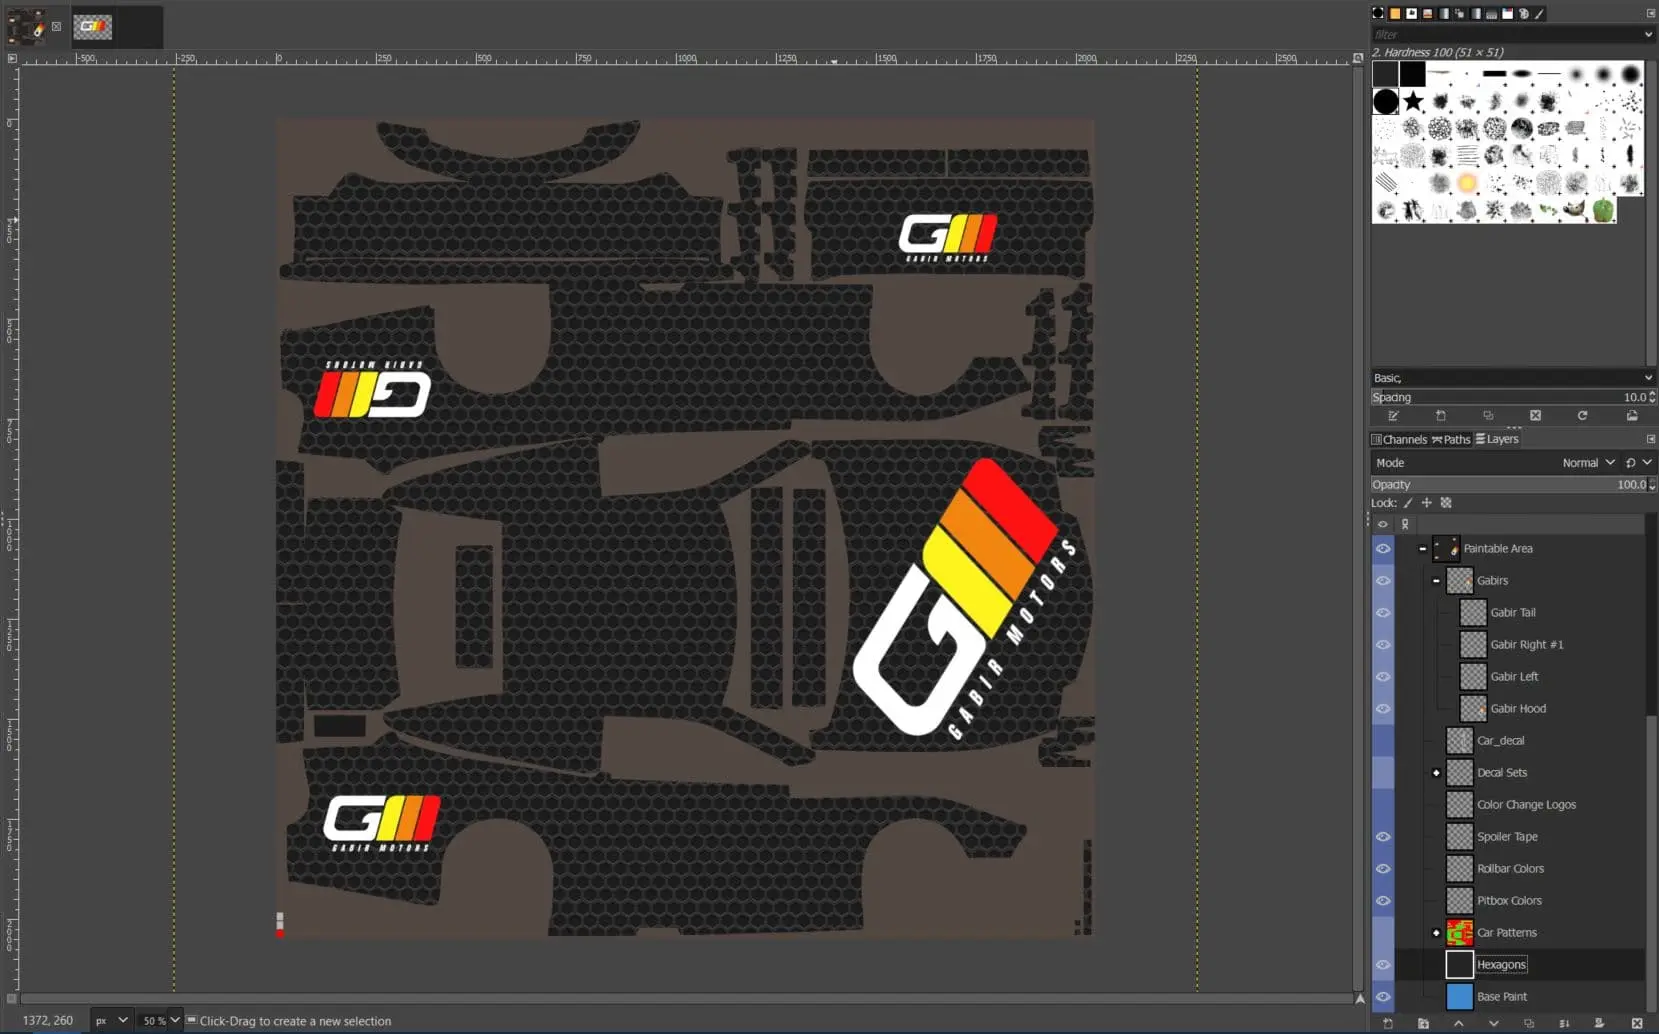1659x1034 pixels.
Task: Open the layer Mode dropdown
Action: click(x=1588, y=463)
